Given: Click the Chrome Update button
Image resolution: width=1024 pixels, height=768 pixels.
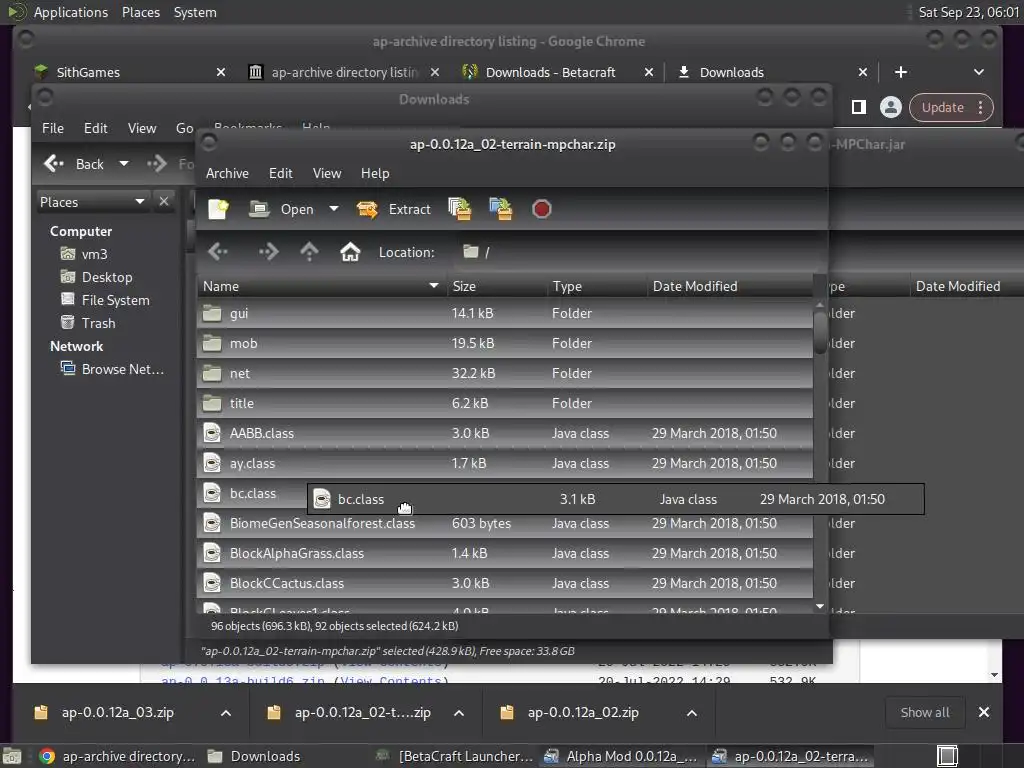Looking at the screenshot, I should 951,108.
